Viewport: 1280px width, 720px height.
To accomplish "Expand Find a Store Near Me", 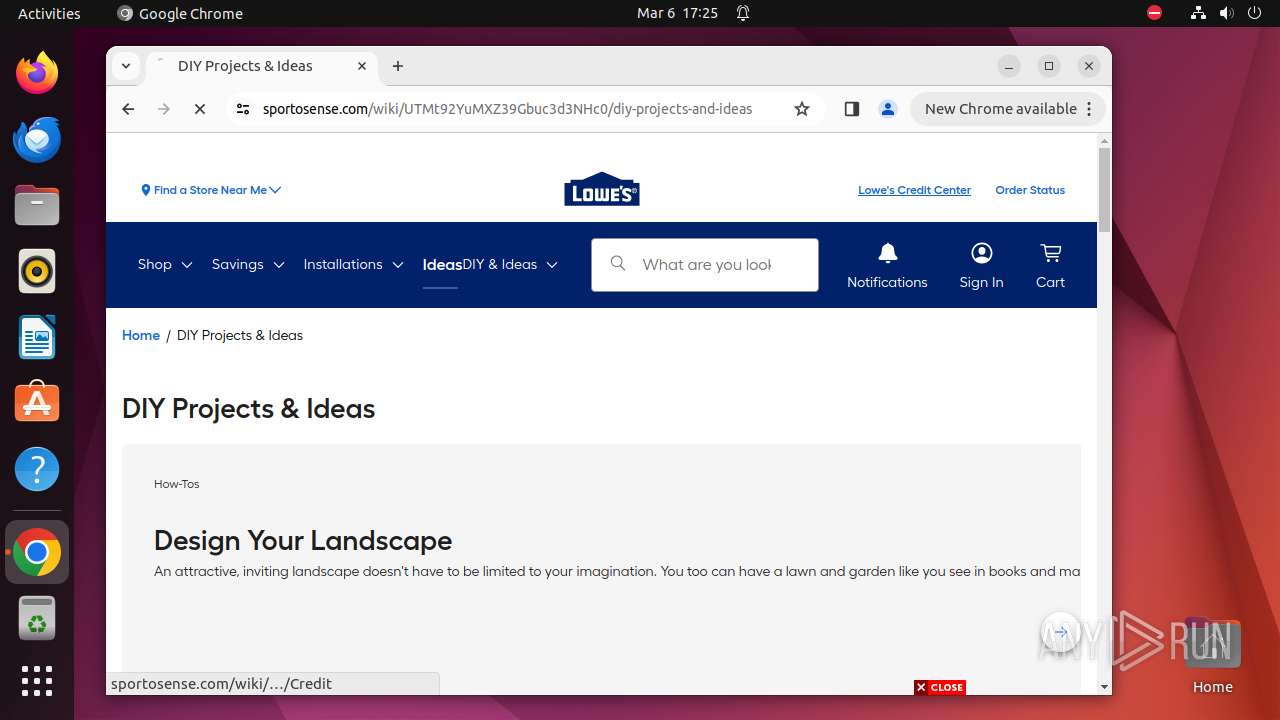I will click(x=212, y=190).
